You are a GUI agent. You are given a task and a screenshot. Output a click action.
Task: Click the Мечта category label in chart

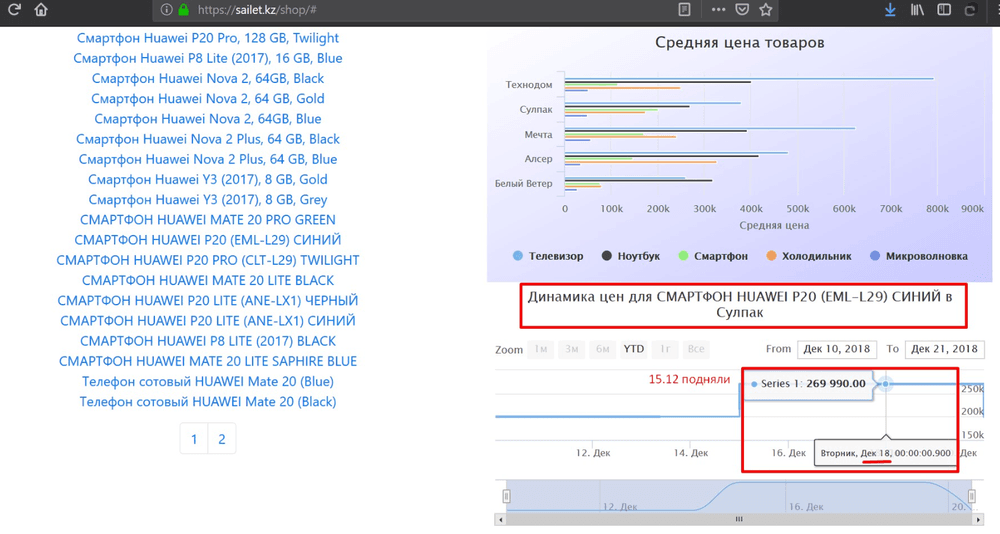point(538,135)
